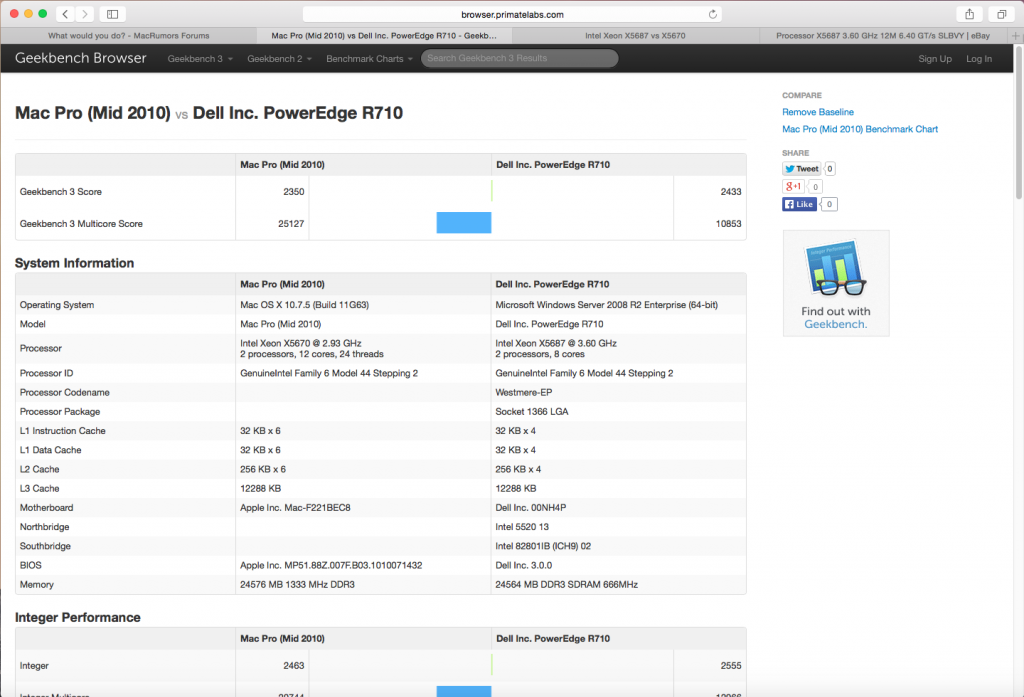Click the Integer value 2555
The height and width of the screenshot is (697, 1024).
pyautogui.click(x=731, y=666)
